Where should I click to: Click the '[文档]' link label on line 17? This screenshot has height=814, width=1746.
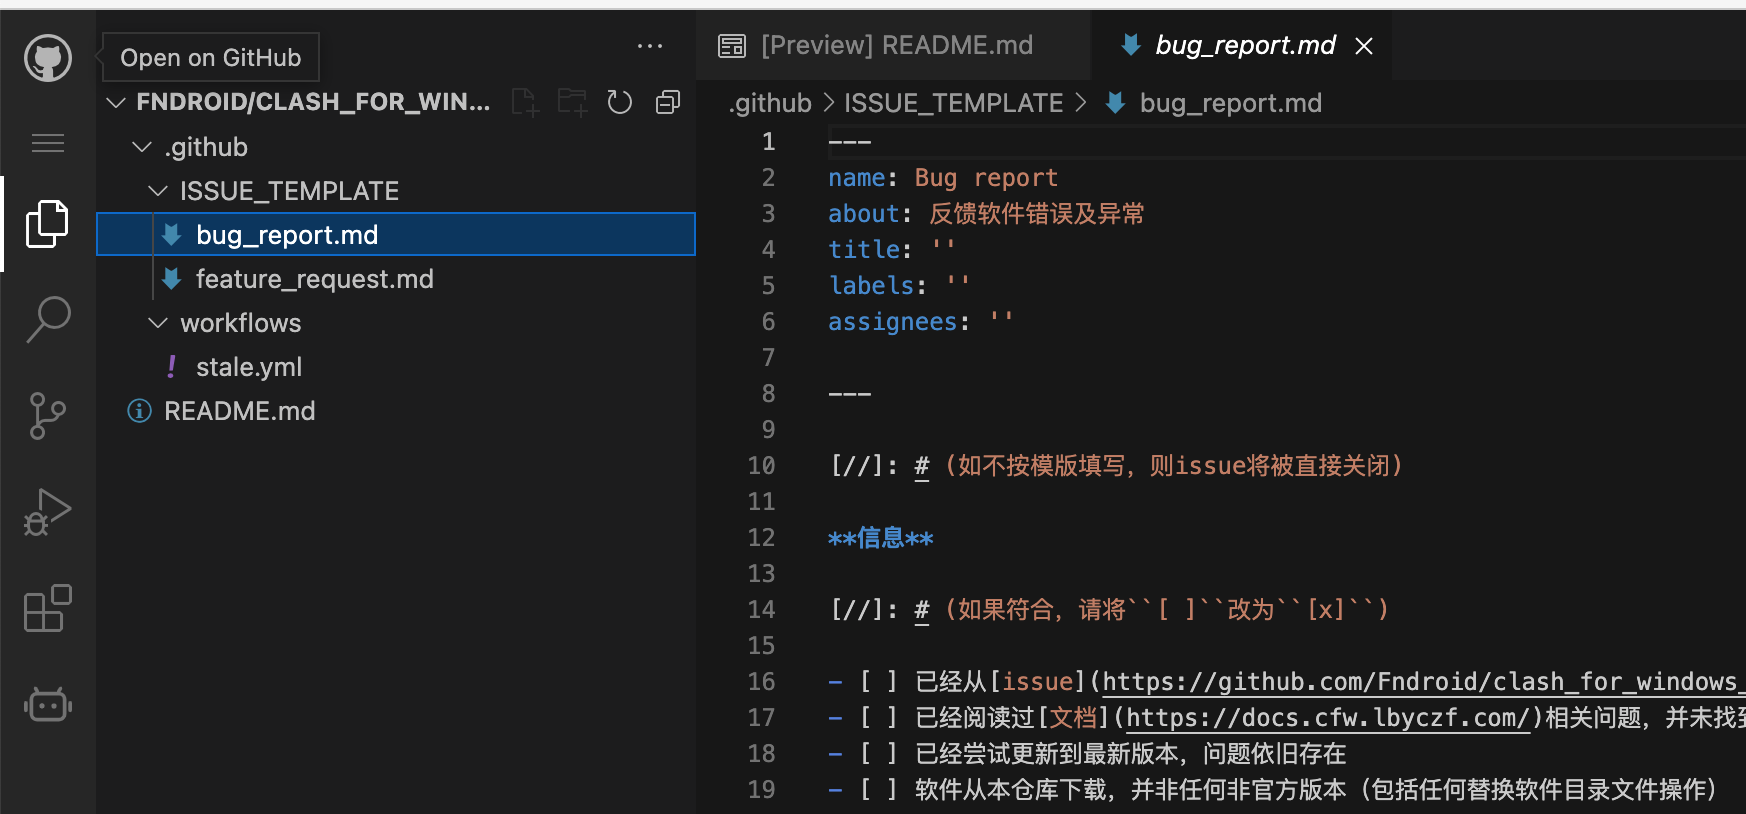[x=1075, y=718]
